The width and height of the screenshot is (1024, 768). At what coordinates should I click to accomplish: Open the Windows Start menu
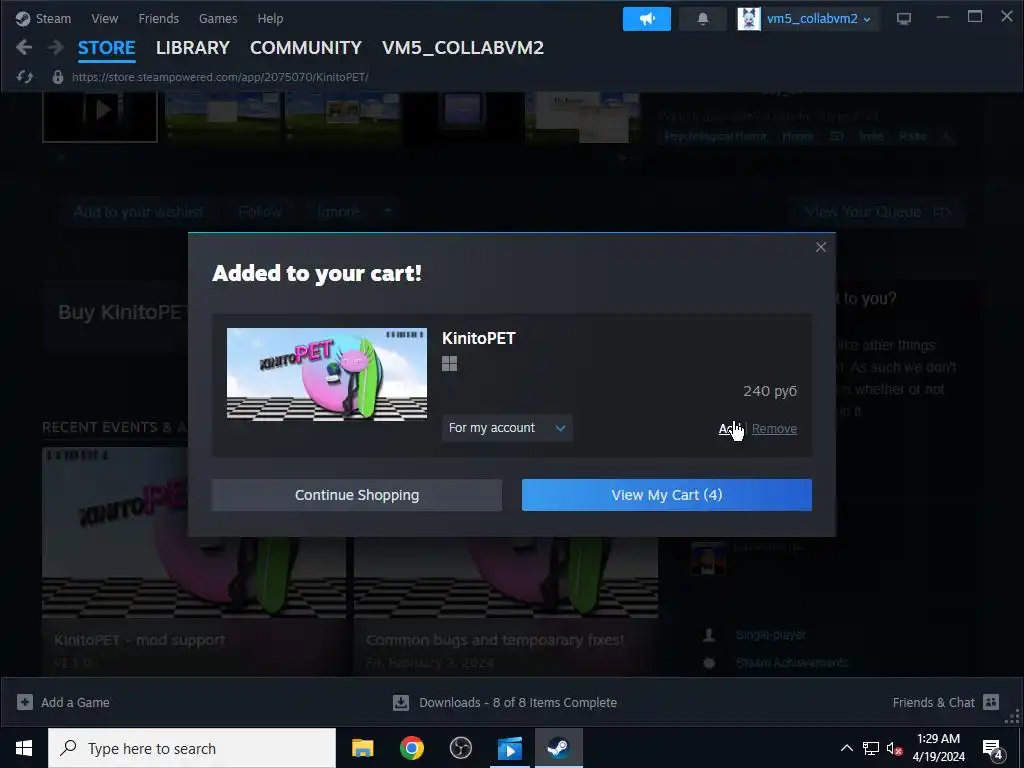point(24,748)
